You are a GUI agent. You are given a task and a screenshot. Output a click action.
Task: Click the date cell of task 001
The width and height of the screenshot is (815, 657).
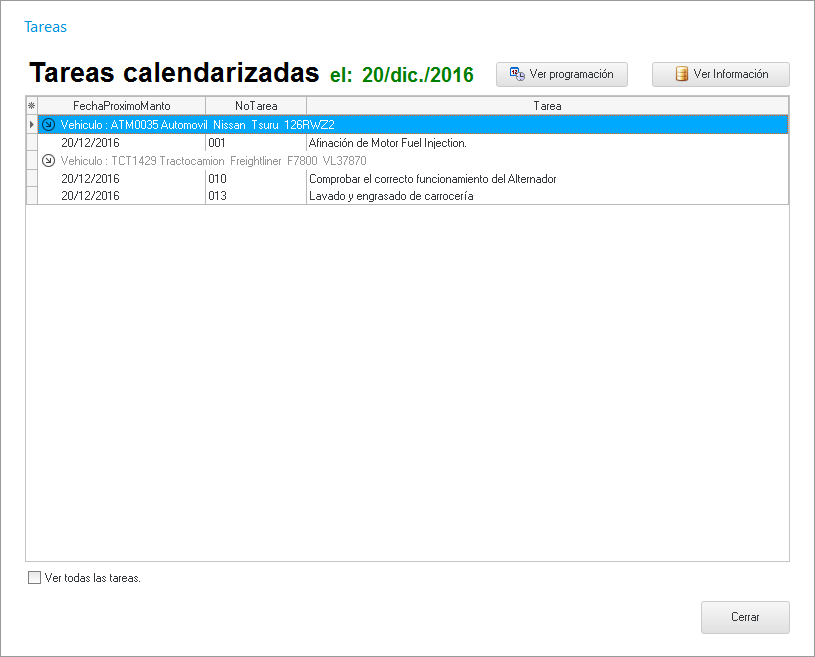(x=90, y=143)
